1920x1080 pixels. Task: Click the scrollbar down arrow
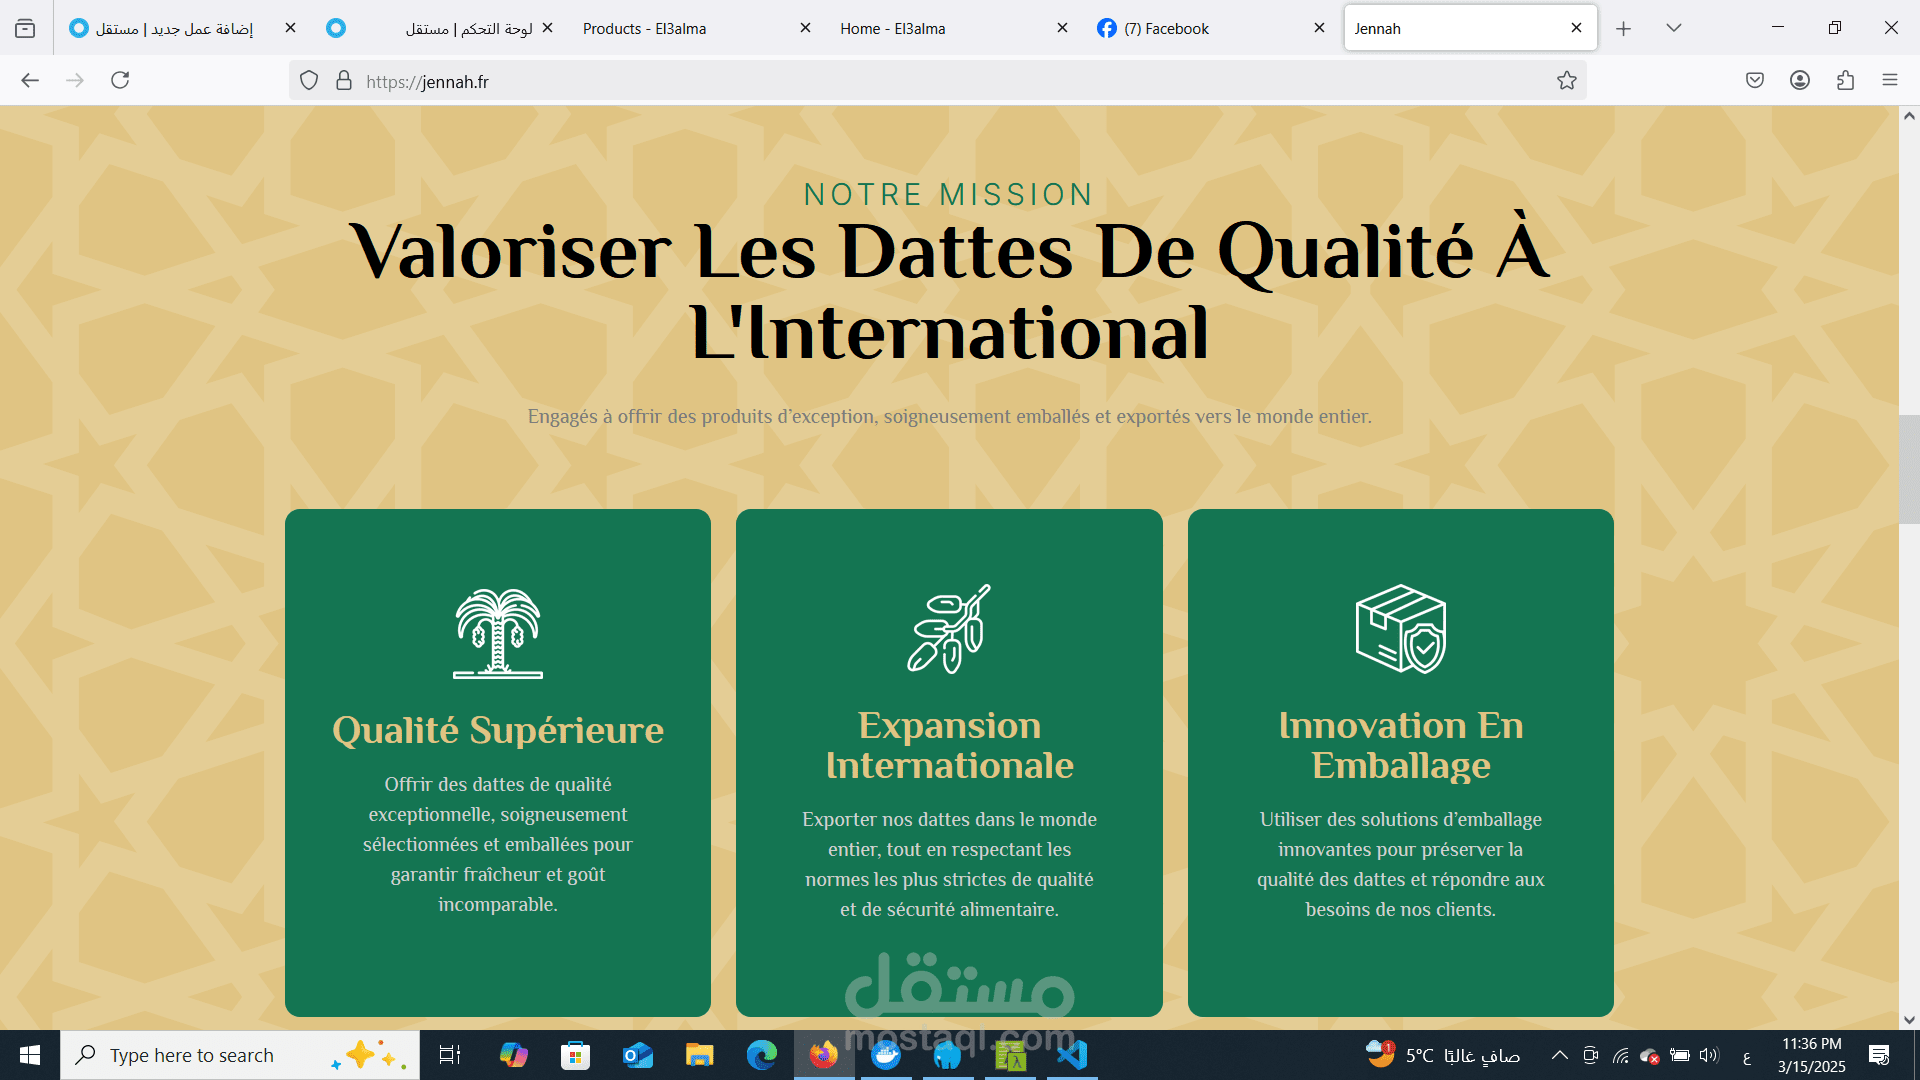point(1909,1020)
